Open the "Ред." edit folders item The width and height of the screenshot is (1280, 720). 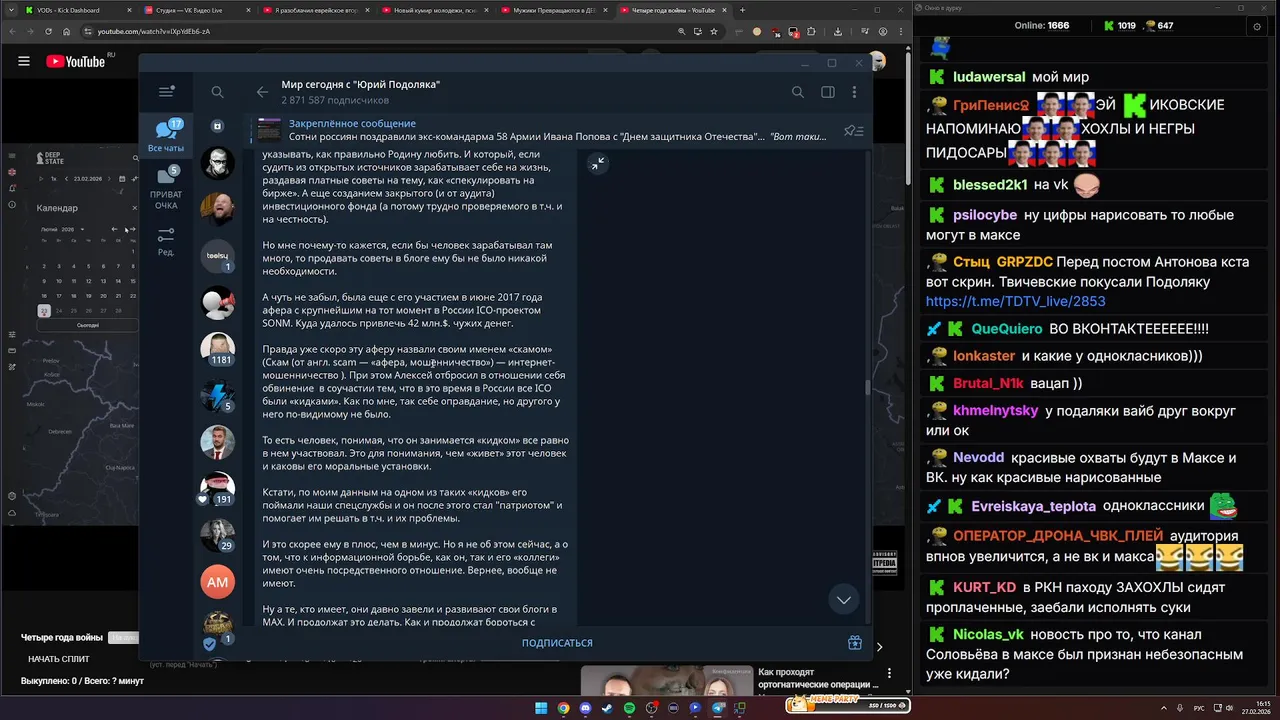coord(166,241)
